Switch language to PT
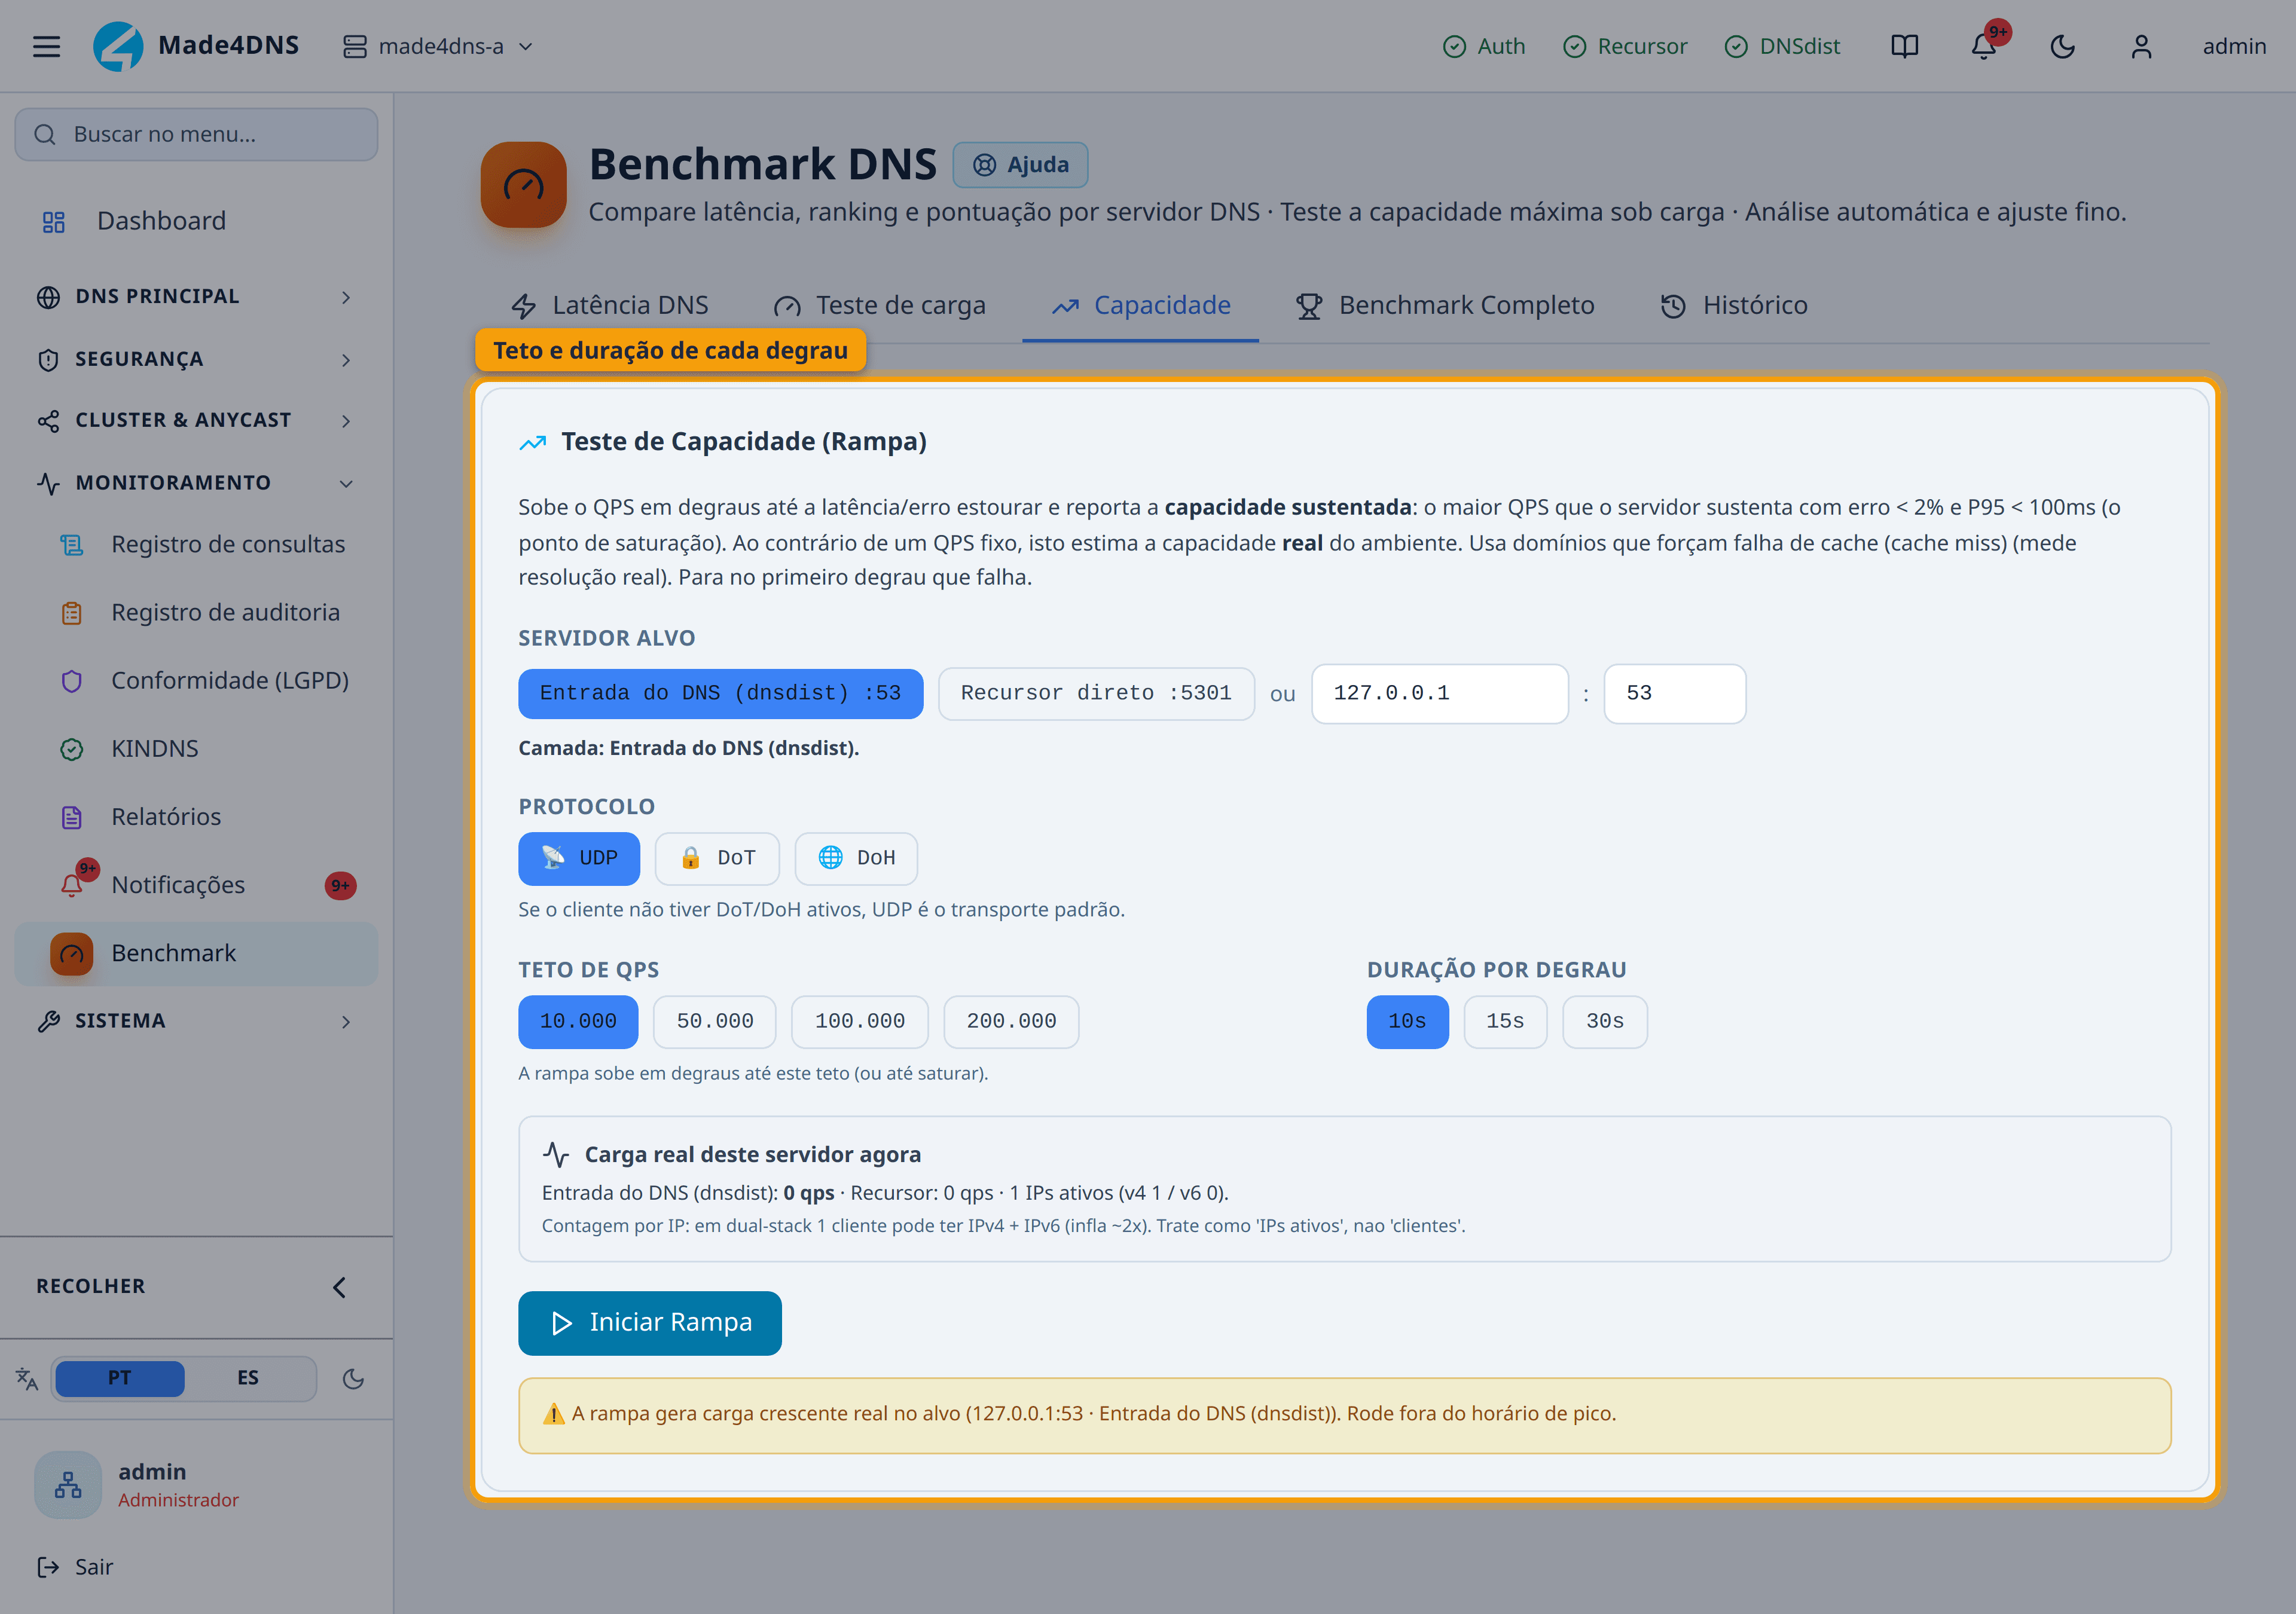The image size is (2296, 1614). click(x=119, y=1378)
